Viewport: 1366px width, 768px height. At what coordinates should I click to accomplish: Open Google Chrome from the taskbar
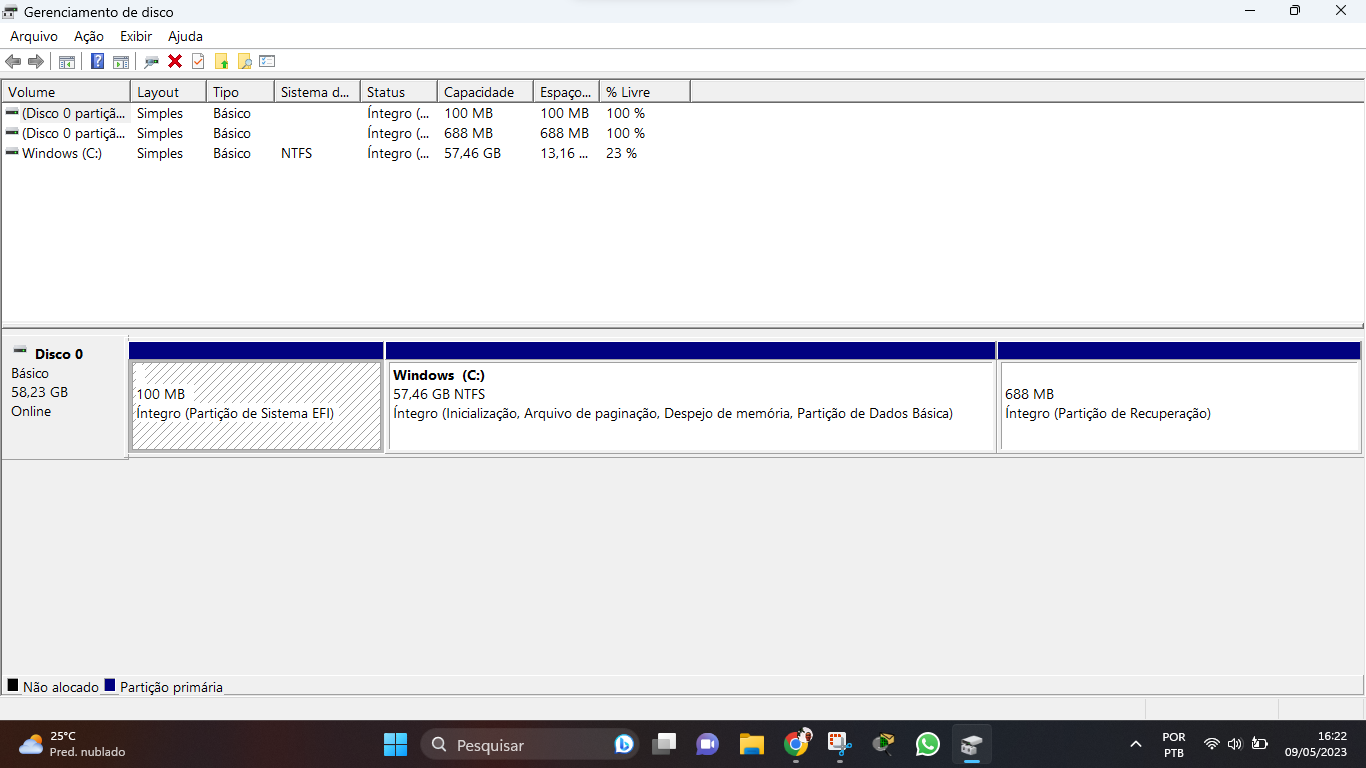(796, 744)
